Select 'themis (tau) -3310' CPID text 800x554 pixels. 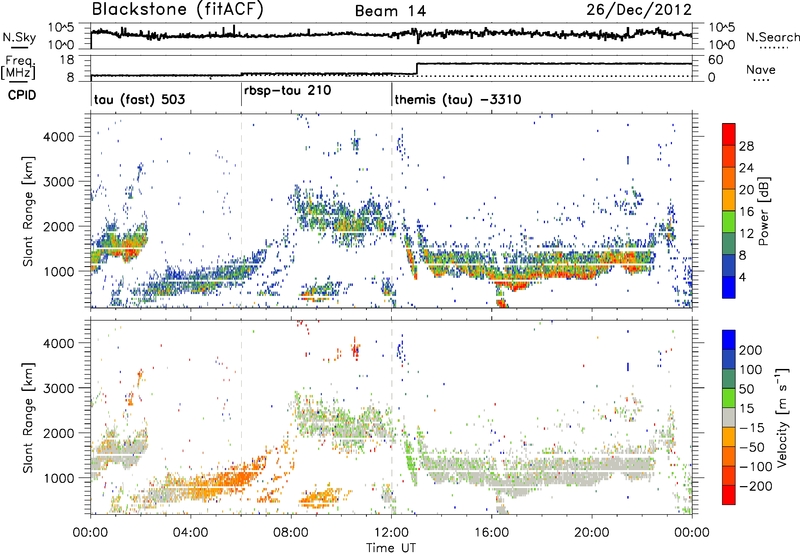coord(458,99)
